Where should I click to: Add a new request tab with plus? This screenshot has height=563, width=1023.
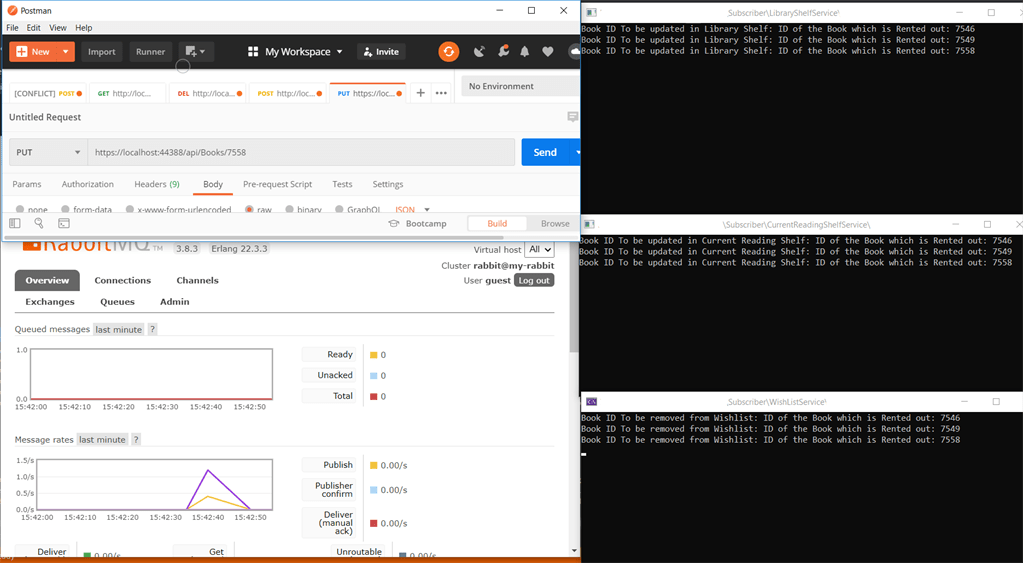421,93
